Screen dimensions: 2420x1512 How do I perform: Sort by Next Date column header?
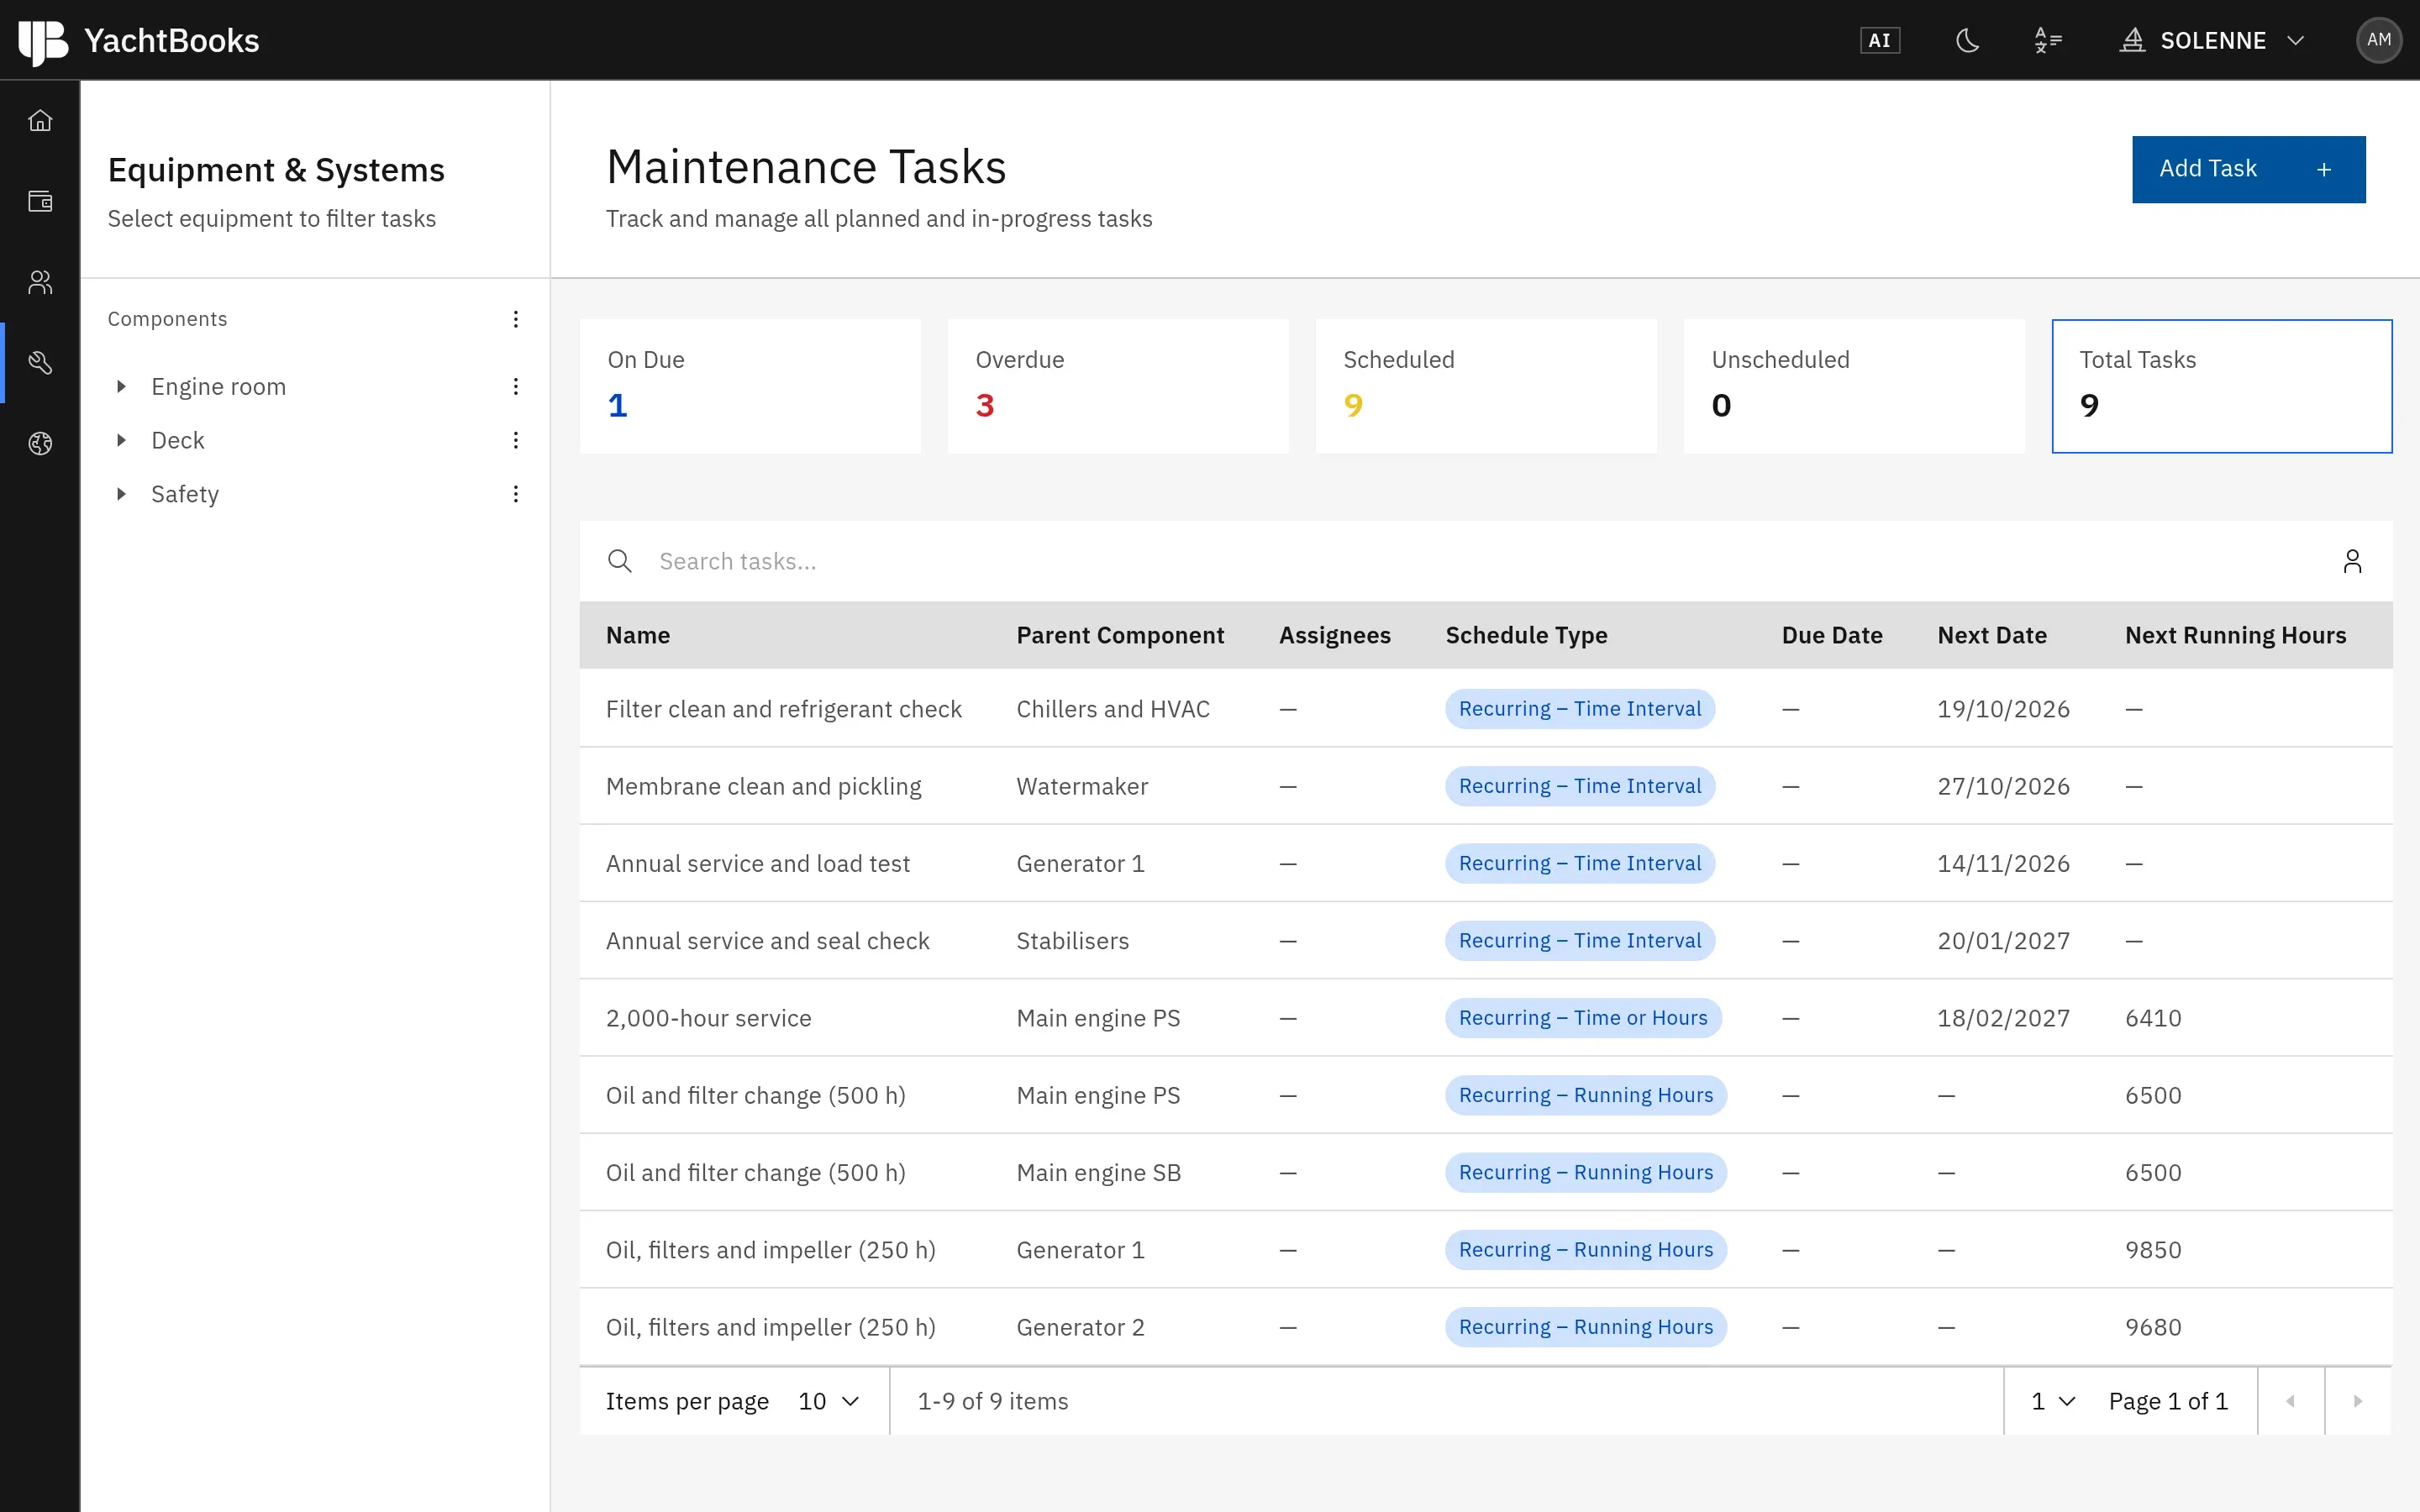click(1992, 635)
